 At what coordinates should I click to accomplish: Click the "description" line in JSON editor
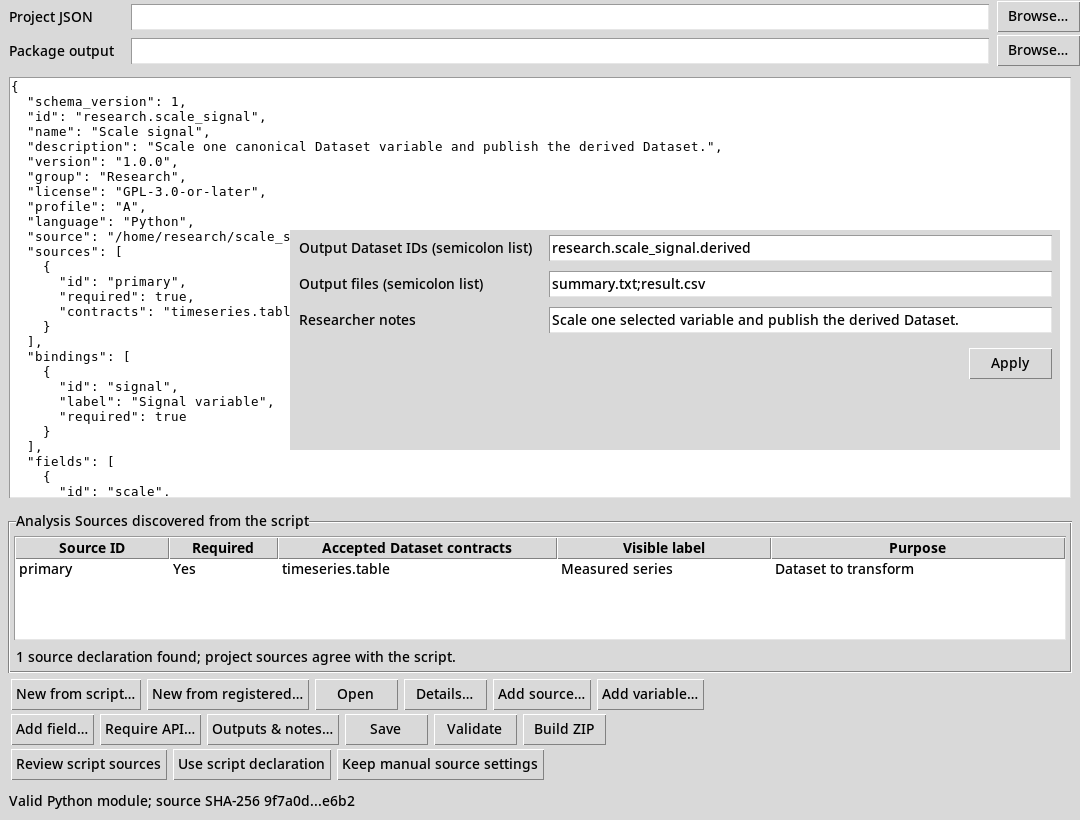[375, 147]
